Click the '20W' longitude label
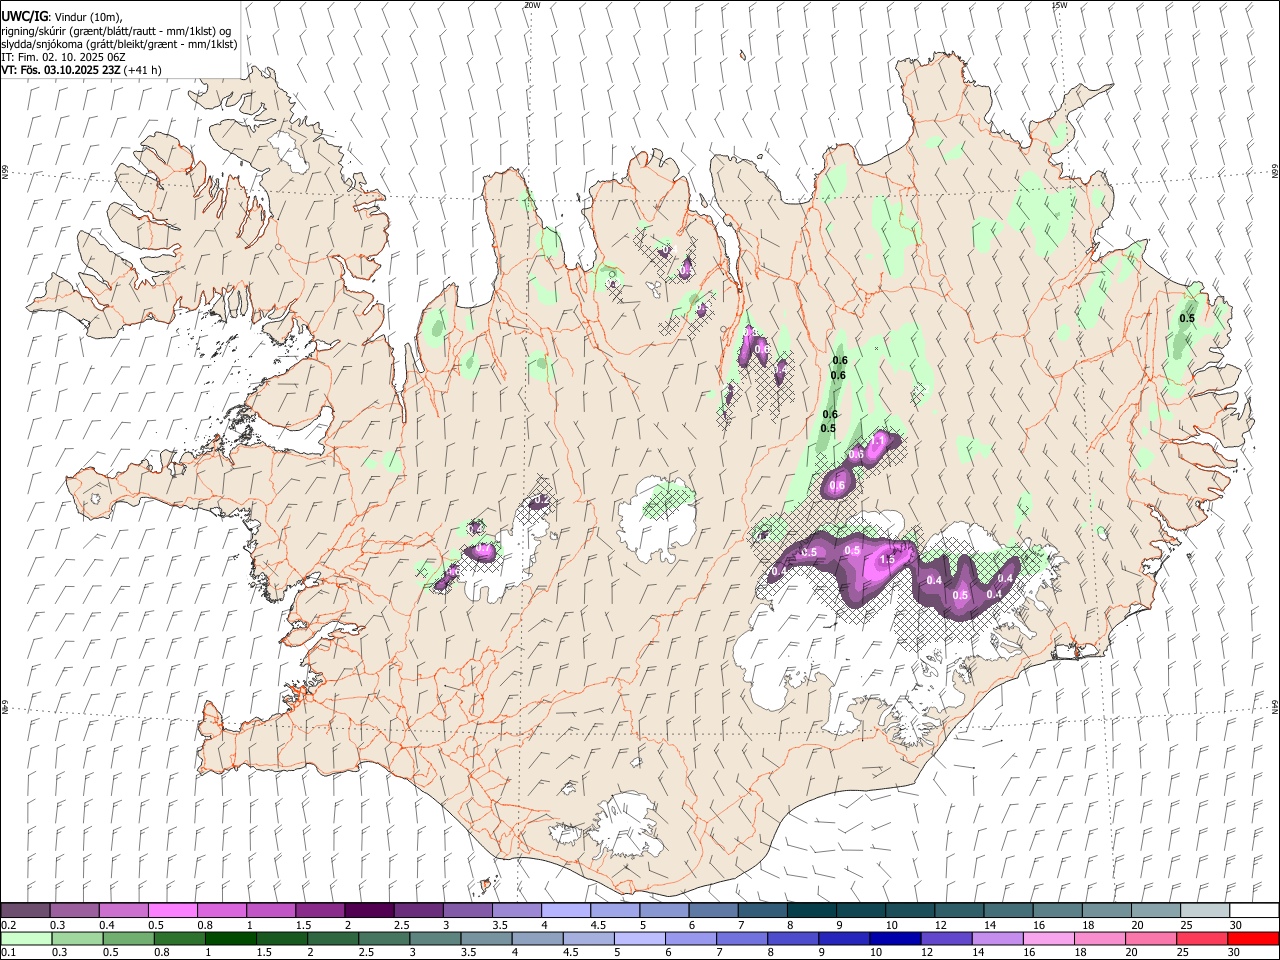Screen dimensions: 1280x960 (532, 5)
